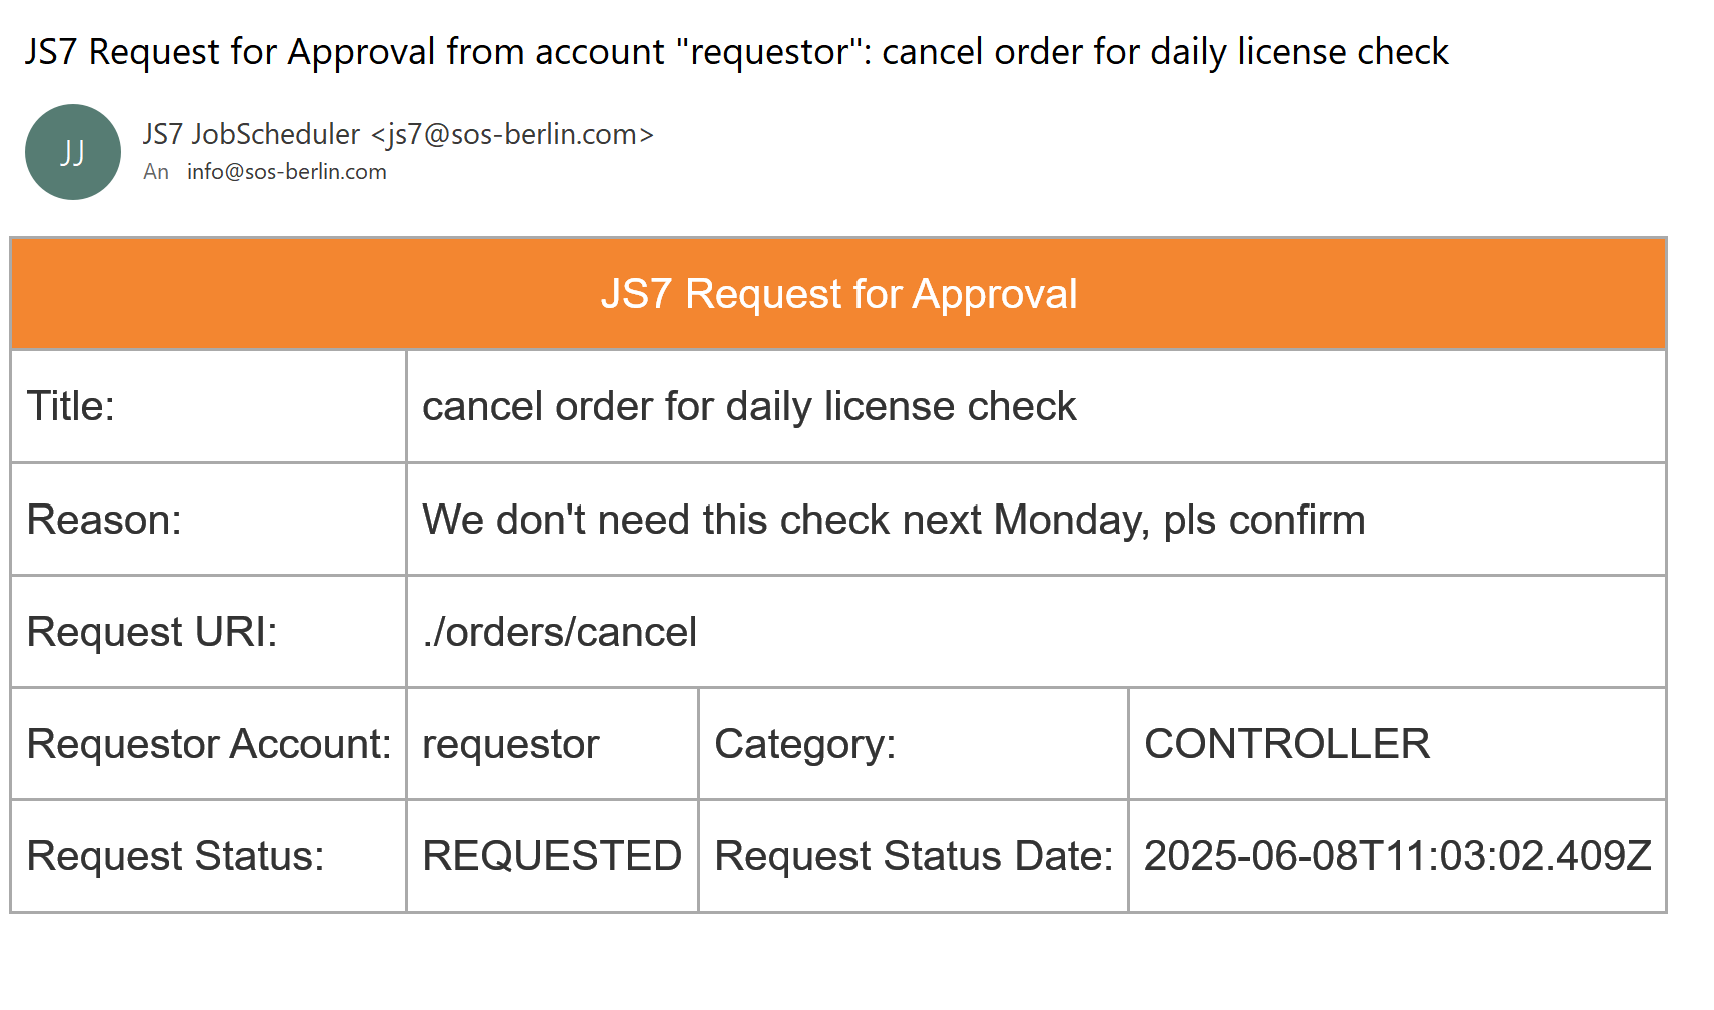This screenshot has height=1010, width=1714.
Task: Click the CONTROLLER category value
Action: coord(1287,744)
